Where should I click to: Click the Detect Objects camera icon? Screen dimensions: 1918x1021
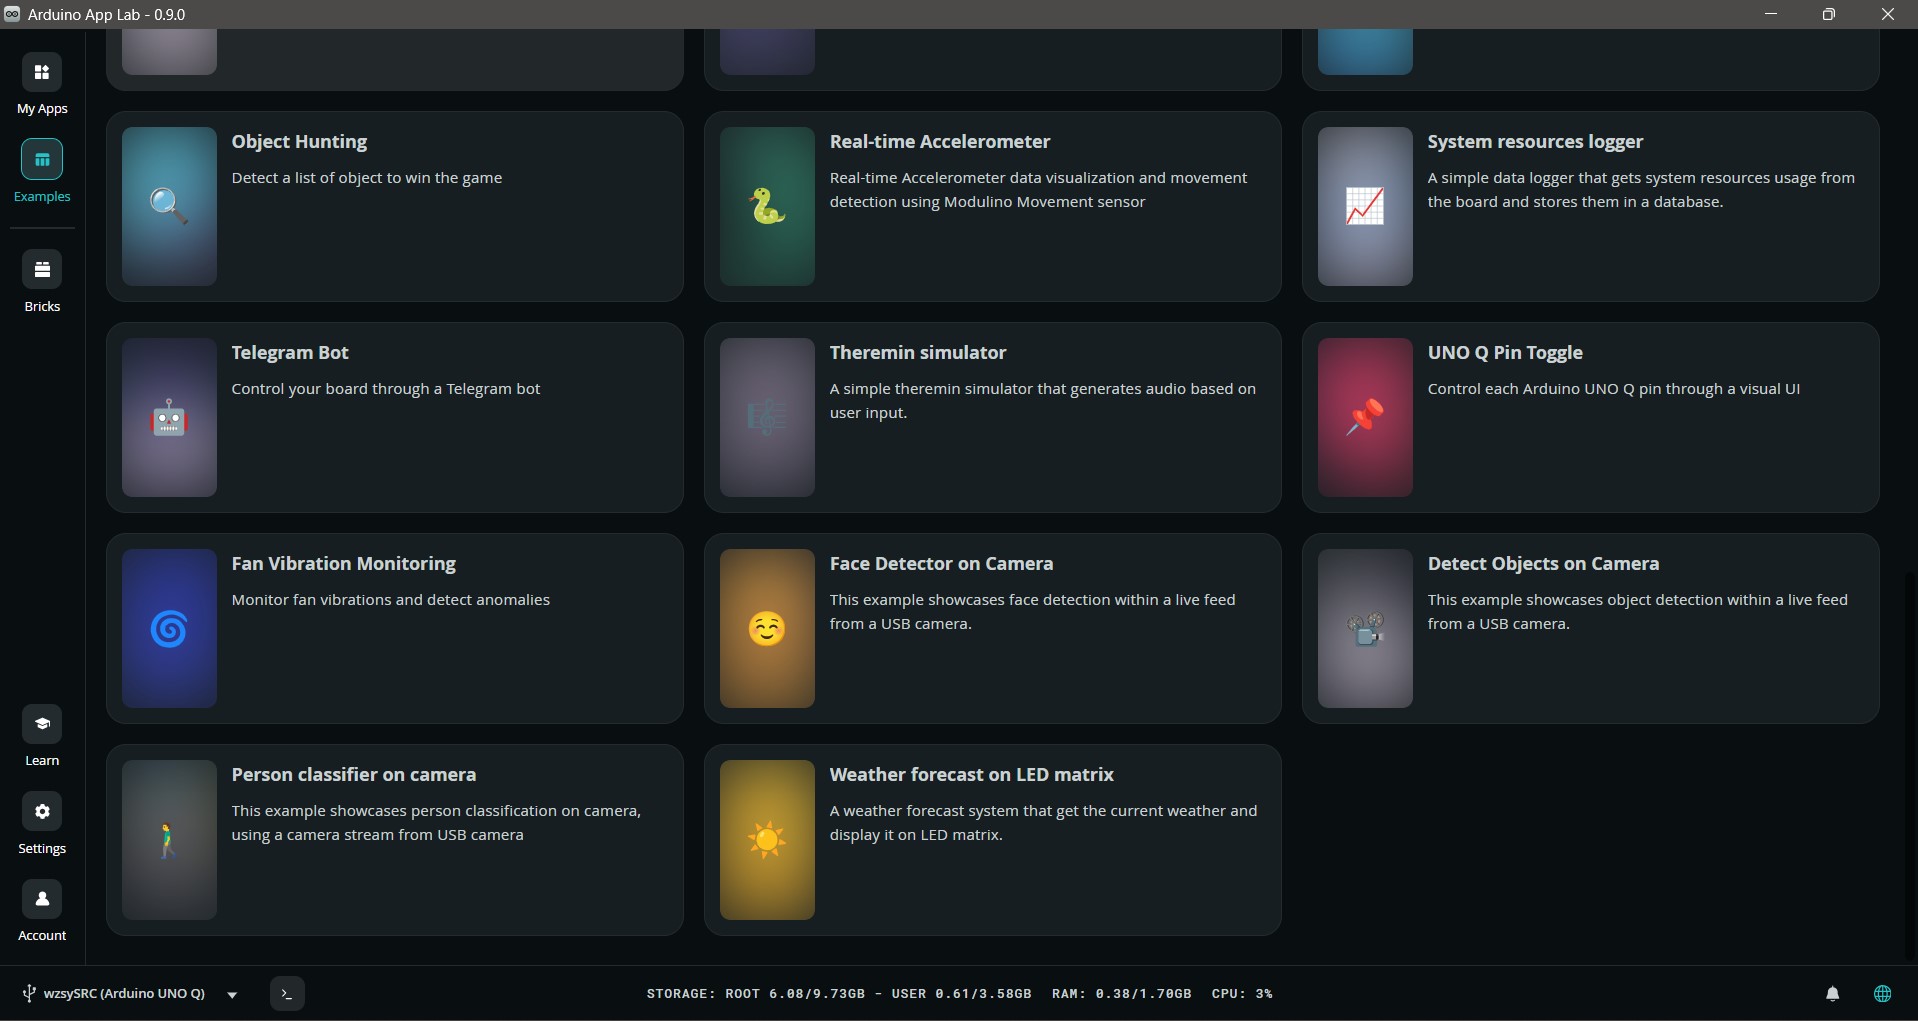click(1365, 628)
